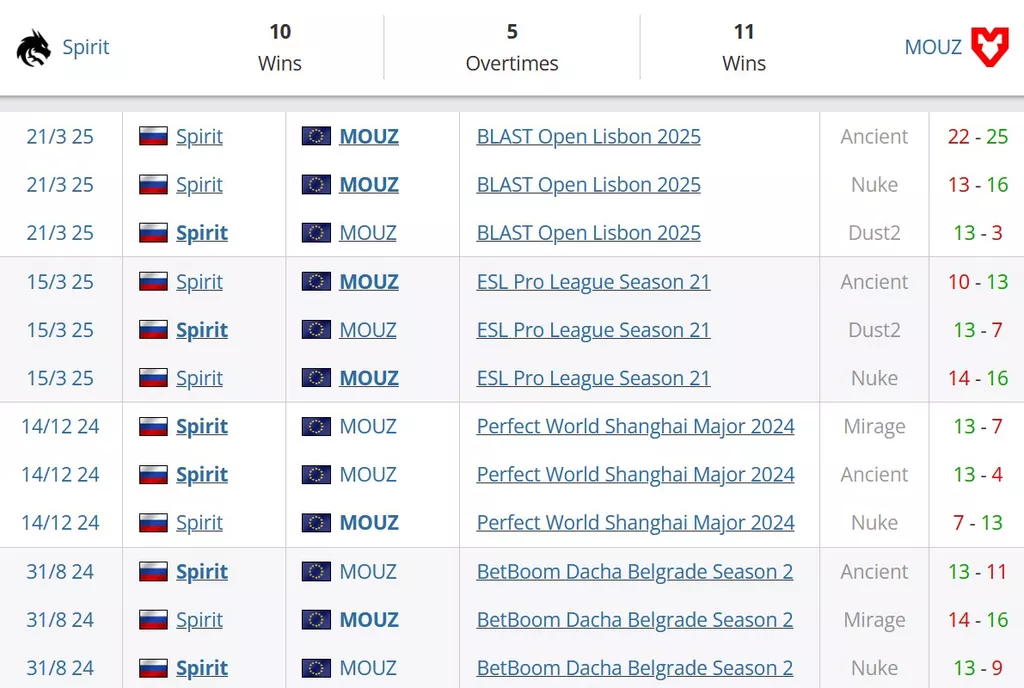1024x688 pixels.
Task: Click the 13 - 9 score
Action: [x=978, y=668]
